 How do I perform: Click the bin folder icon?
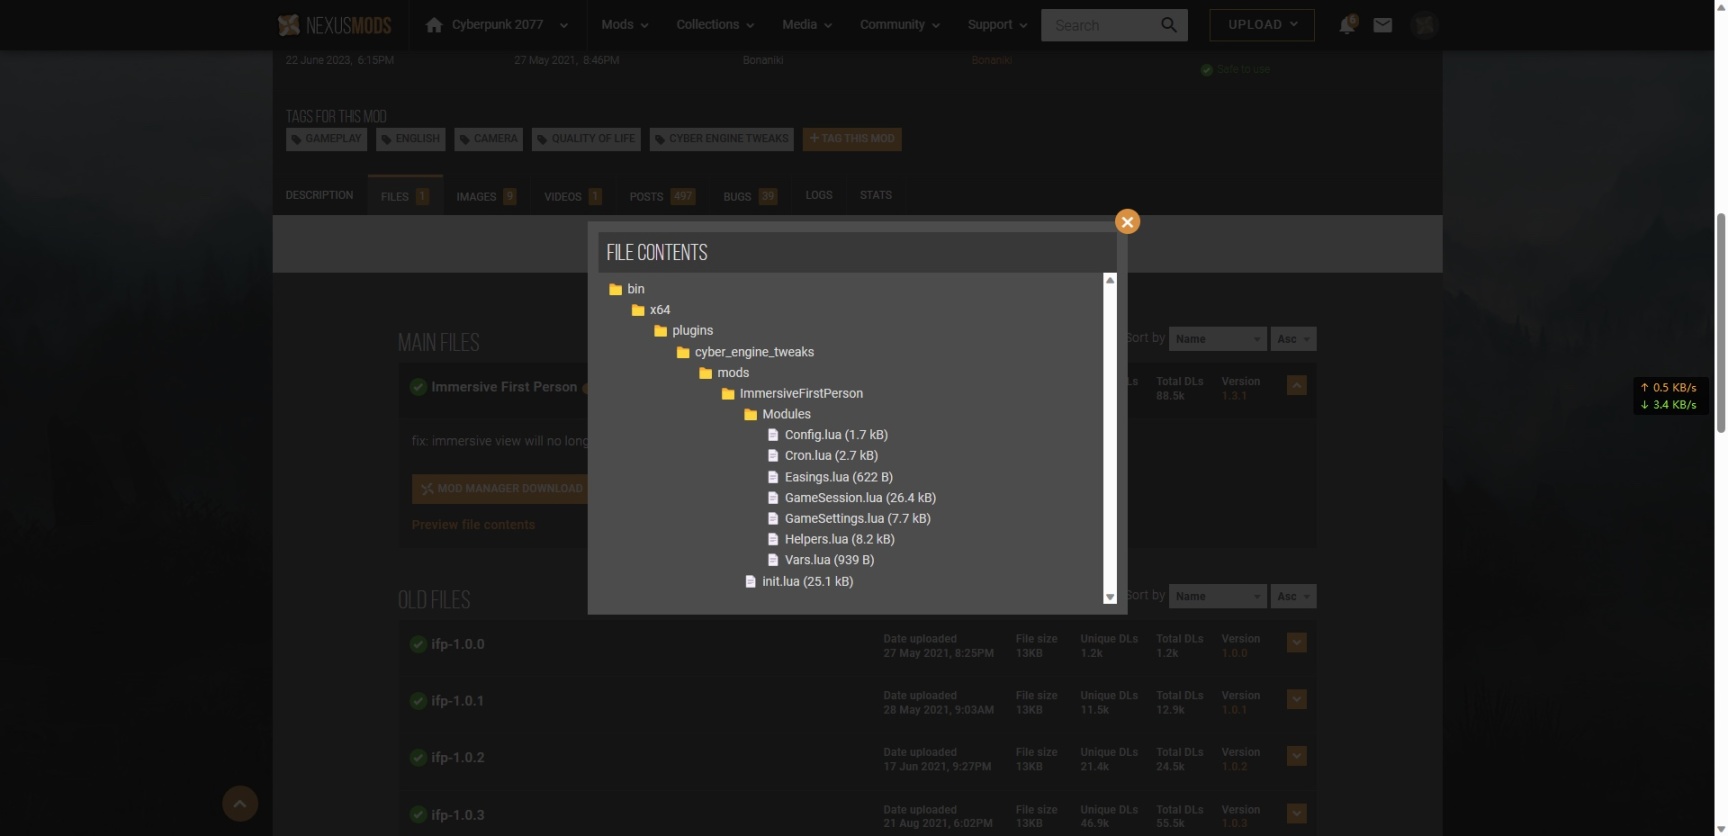[x=615, y=289]
